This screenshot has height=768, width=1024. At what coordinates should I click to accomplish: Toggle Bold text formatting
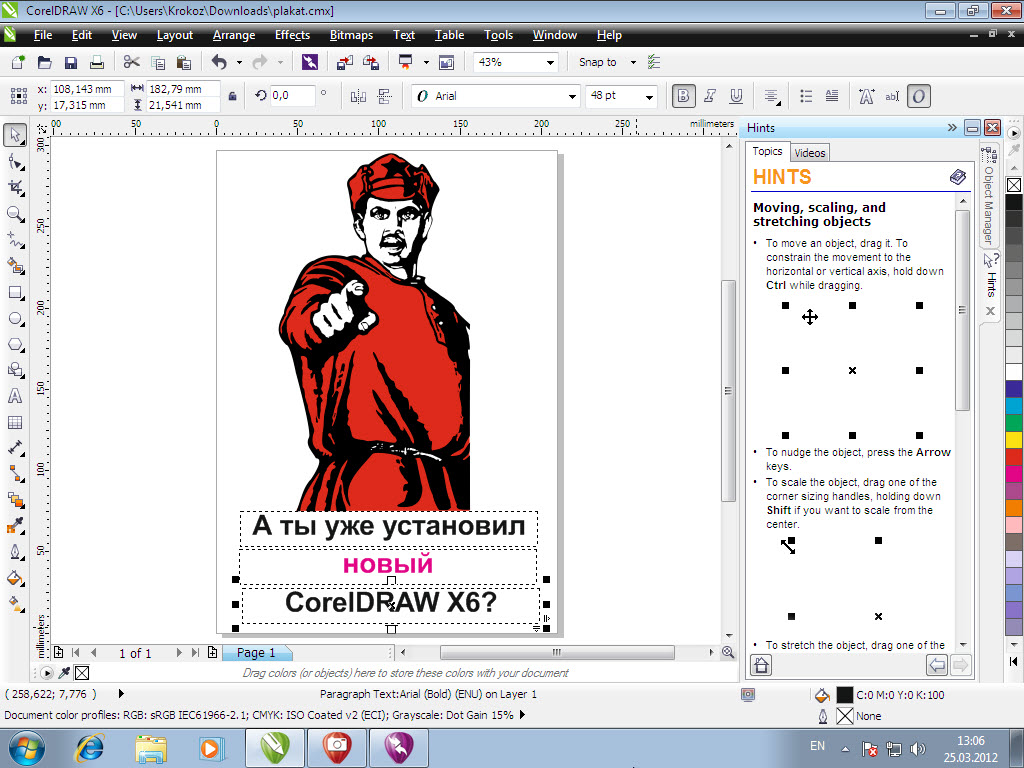click(684, 96)
